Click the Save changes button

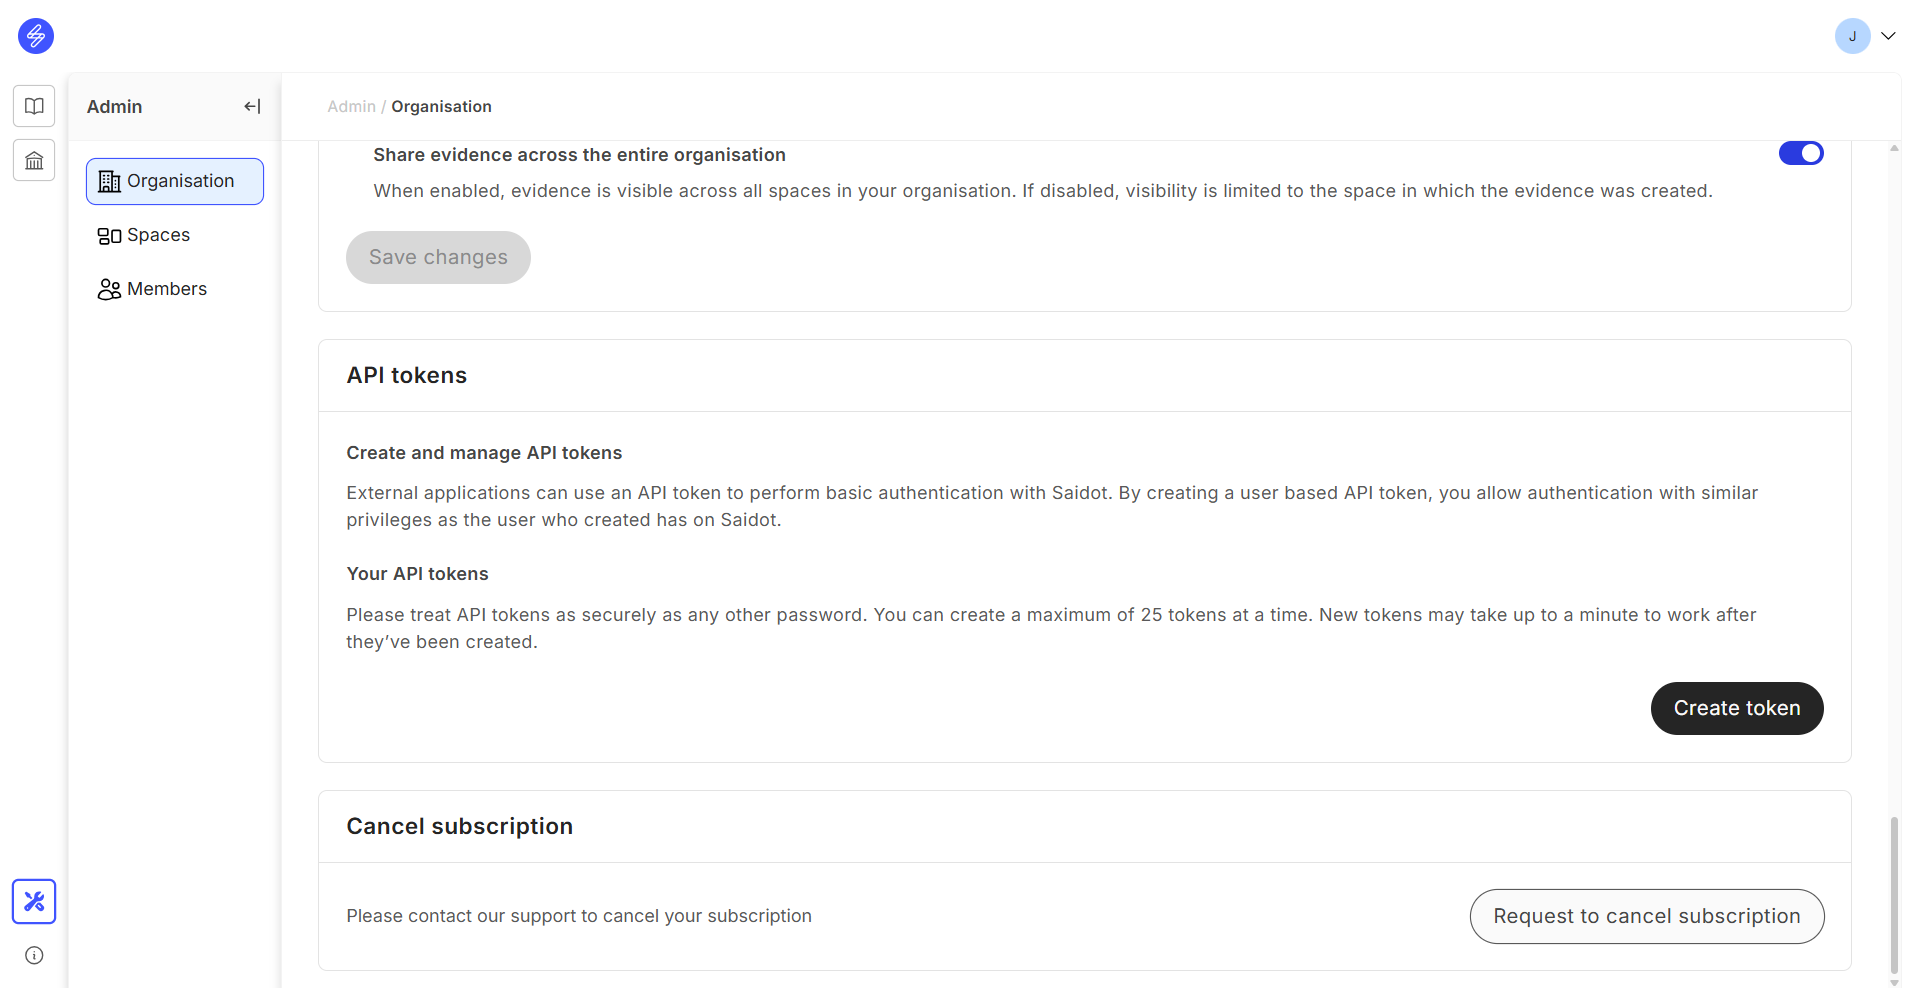pyautogui.click(x=438, y=257)
